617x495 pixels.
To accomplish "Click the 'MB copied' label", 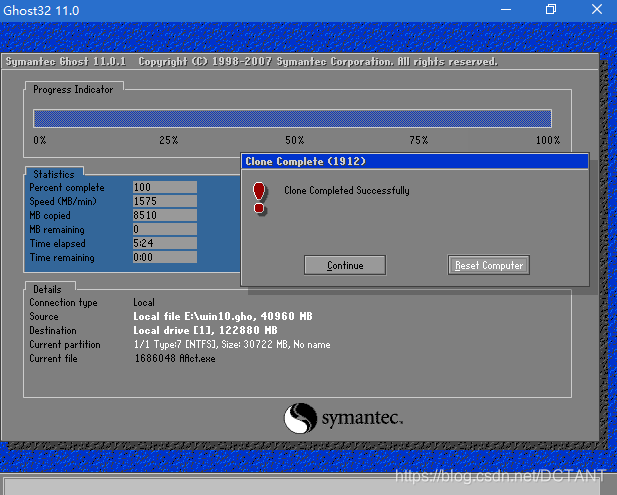I will tap(50, 216).
